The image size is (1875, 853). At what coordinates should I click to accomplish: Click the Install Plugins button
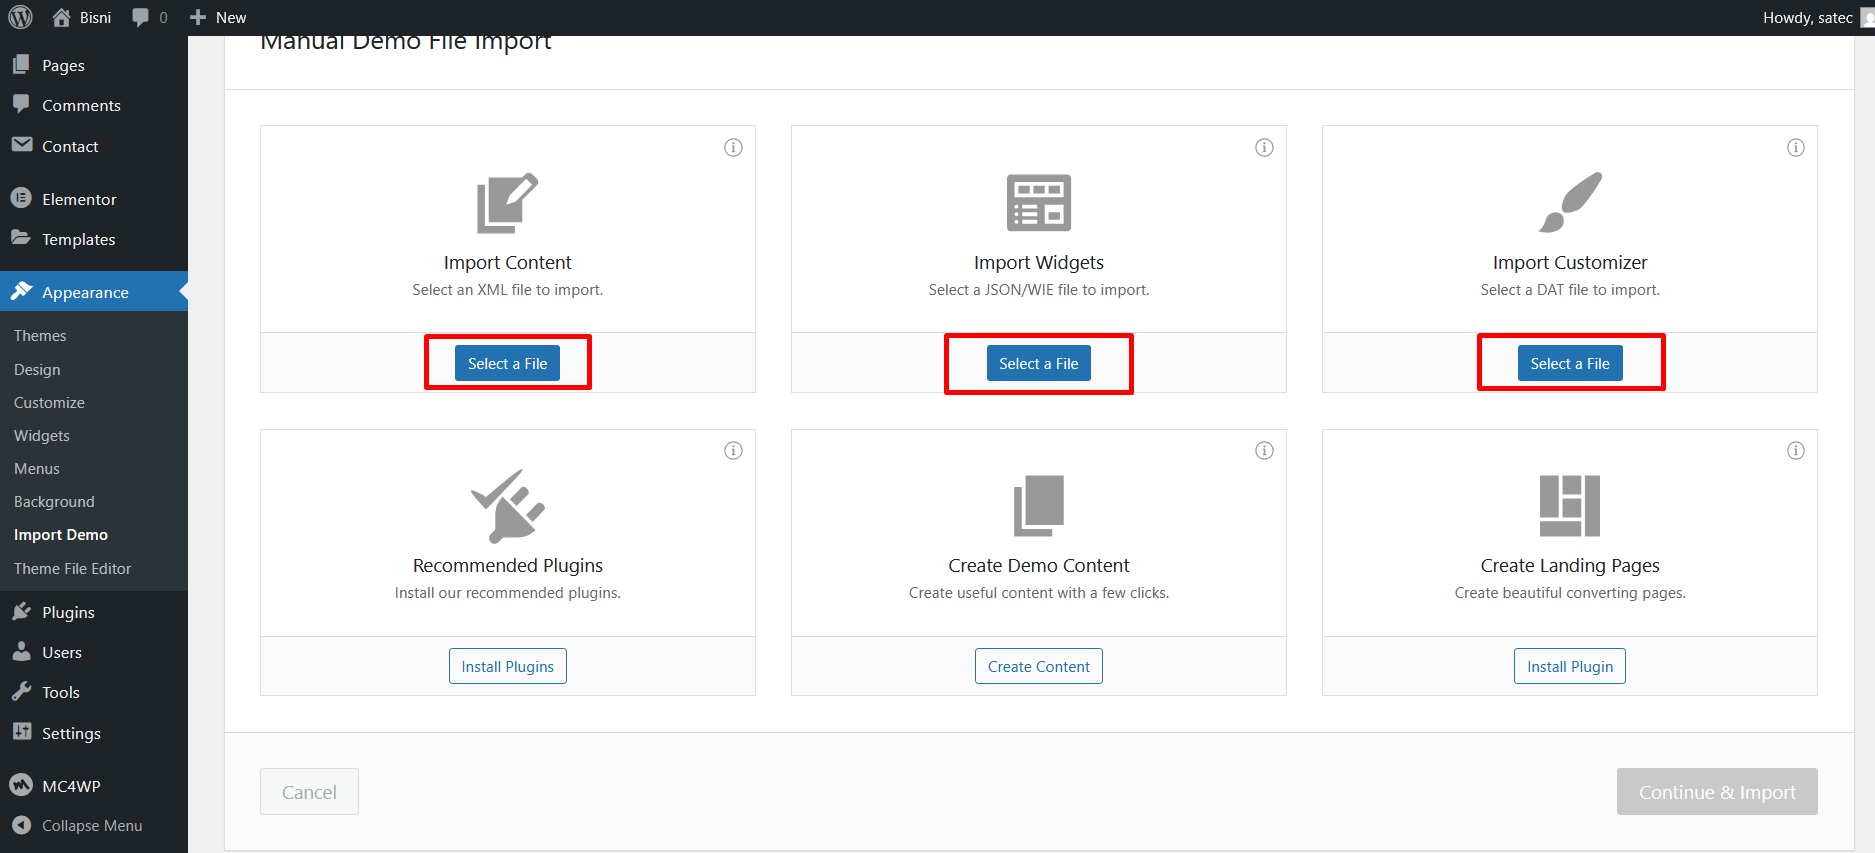click(508, 666)
